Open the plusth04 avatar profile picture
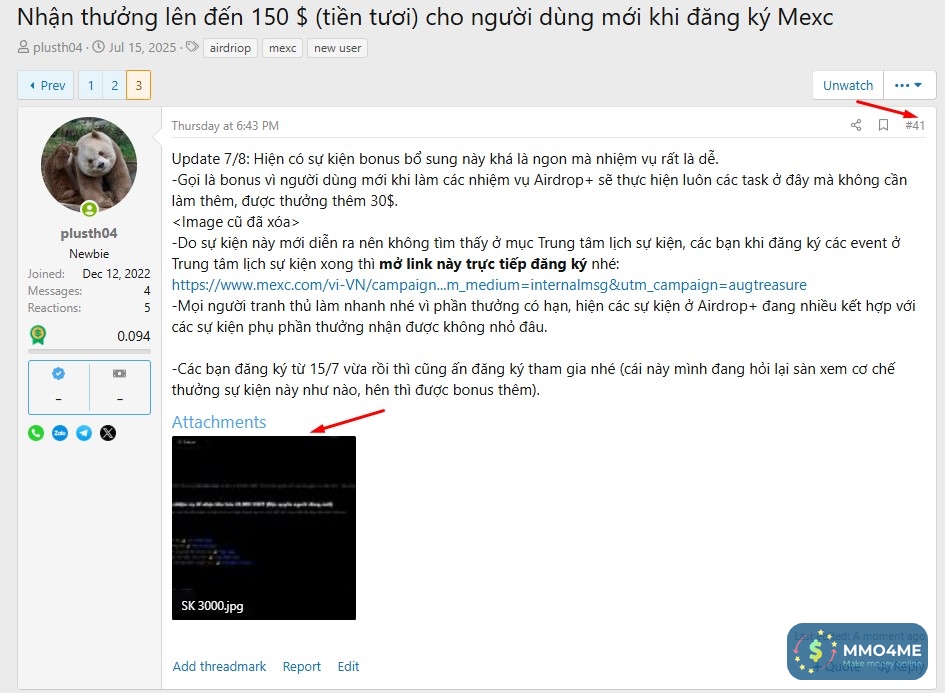Viewport: 945px width, 693px height. pyautogui.click(x=89, y=165)
